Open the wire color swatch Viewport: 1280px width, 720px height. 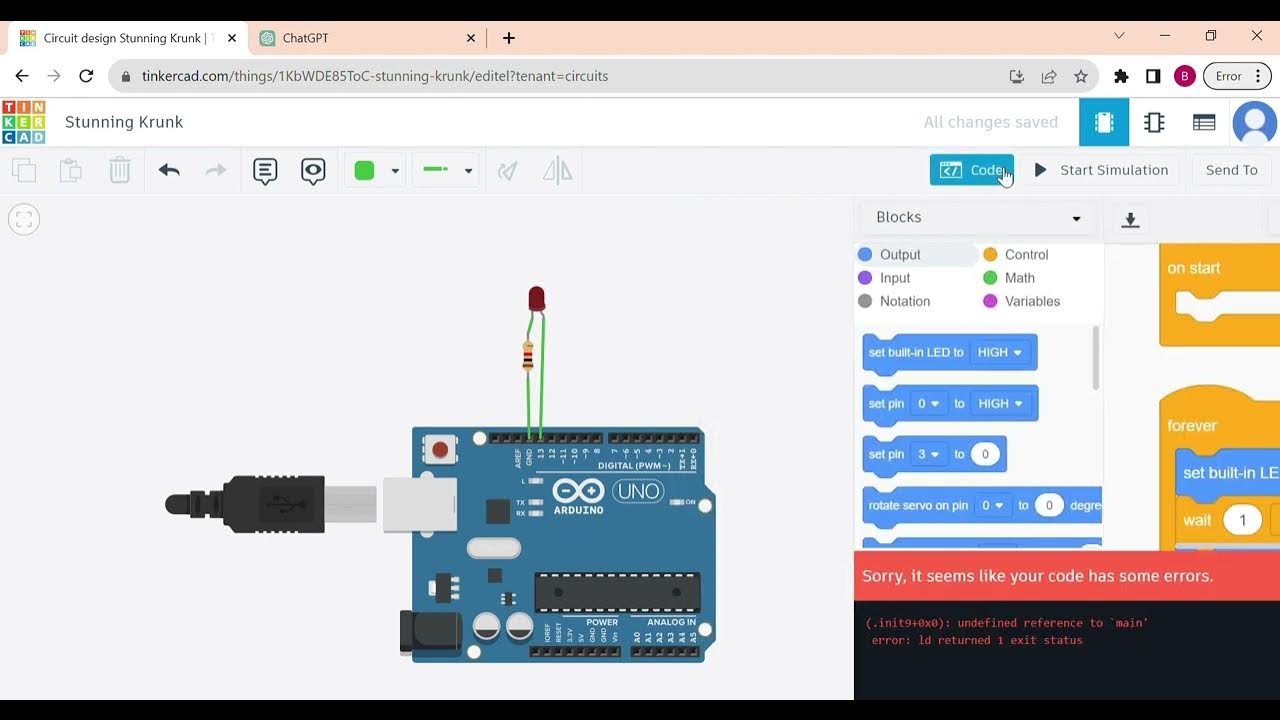coord(365,171)
